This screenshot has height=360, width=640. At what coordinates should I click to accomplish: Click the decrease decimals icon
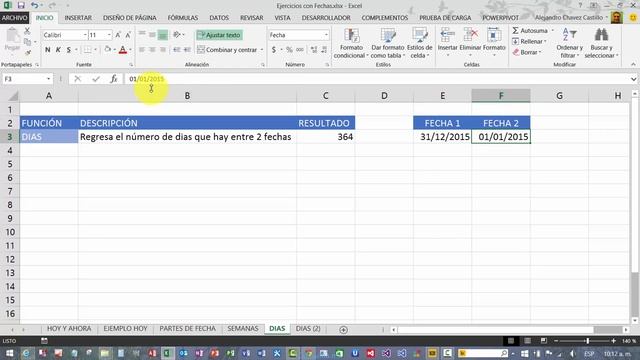pyautogui.click(x=324, y=50)
